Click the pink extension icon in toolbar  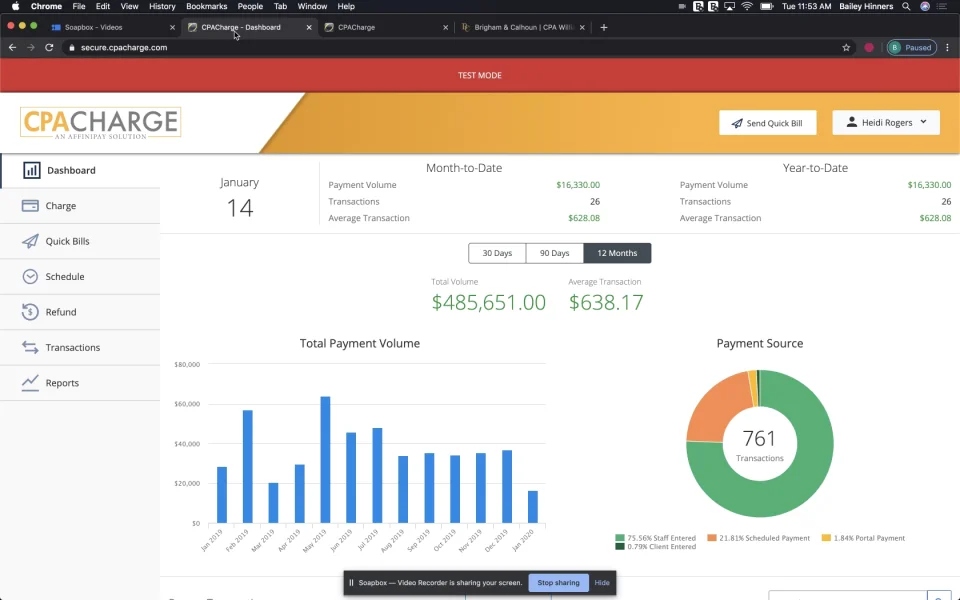click(869, 47)
